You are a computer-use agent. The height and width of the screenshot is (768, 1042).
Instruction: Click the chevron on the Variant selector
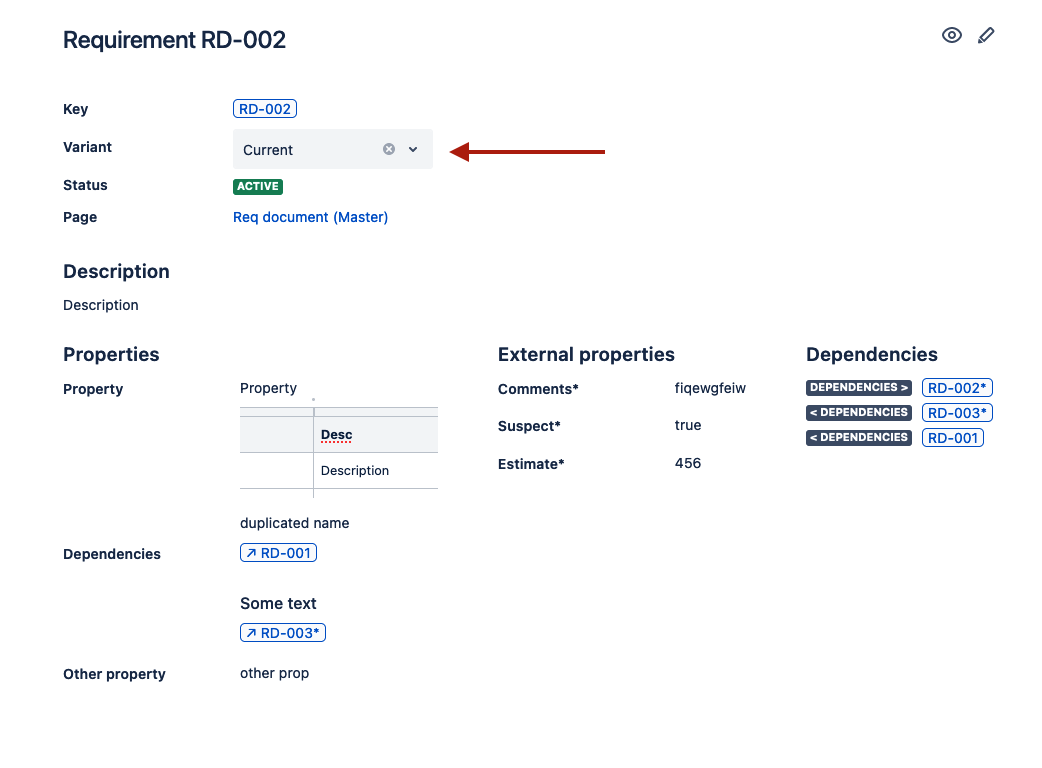point(412,148)
